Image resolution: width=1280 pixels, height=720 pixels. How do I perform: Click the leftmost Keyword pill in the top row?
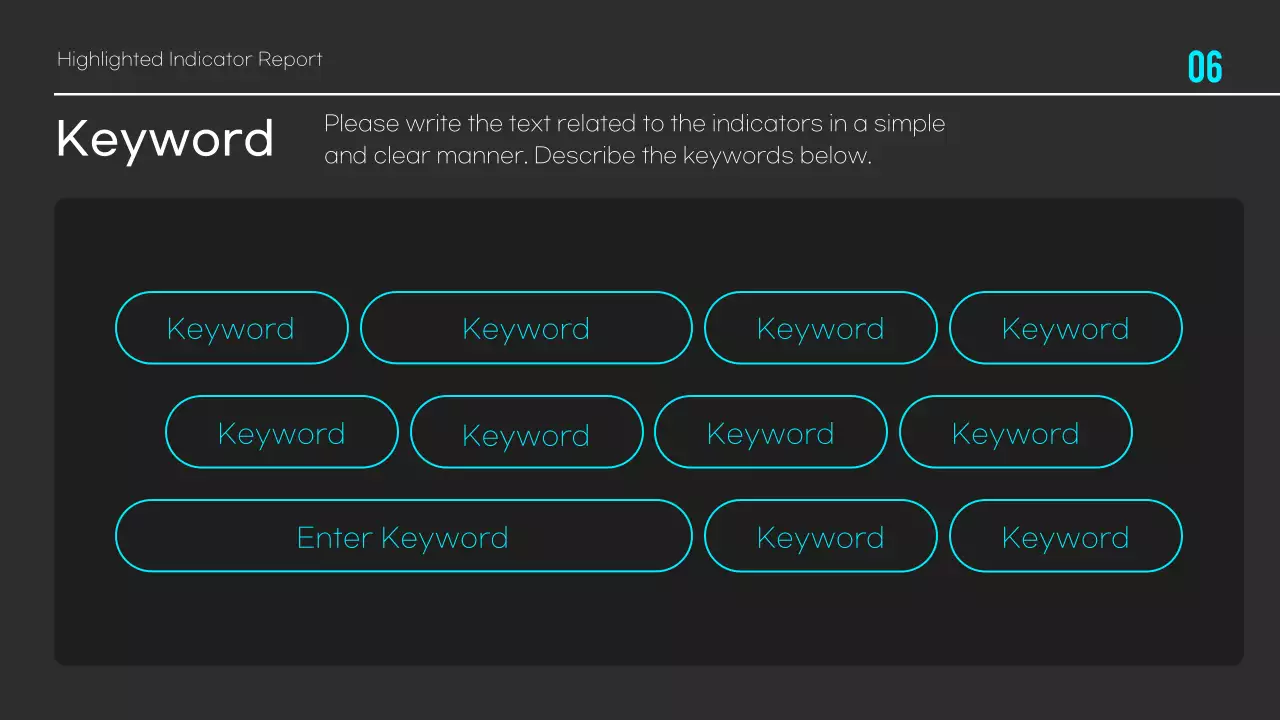[x=231, y=328]
